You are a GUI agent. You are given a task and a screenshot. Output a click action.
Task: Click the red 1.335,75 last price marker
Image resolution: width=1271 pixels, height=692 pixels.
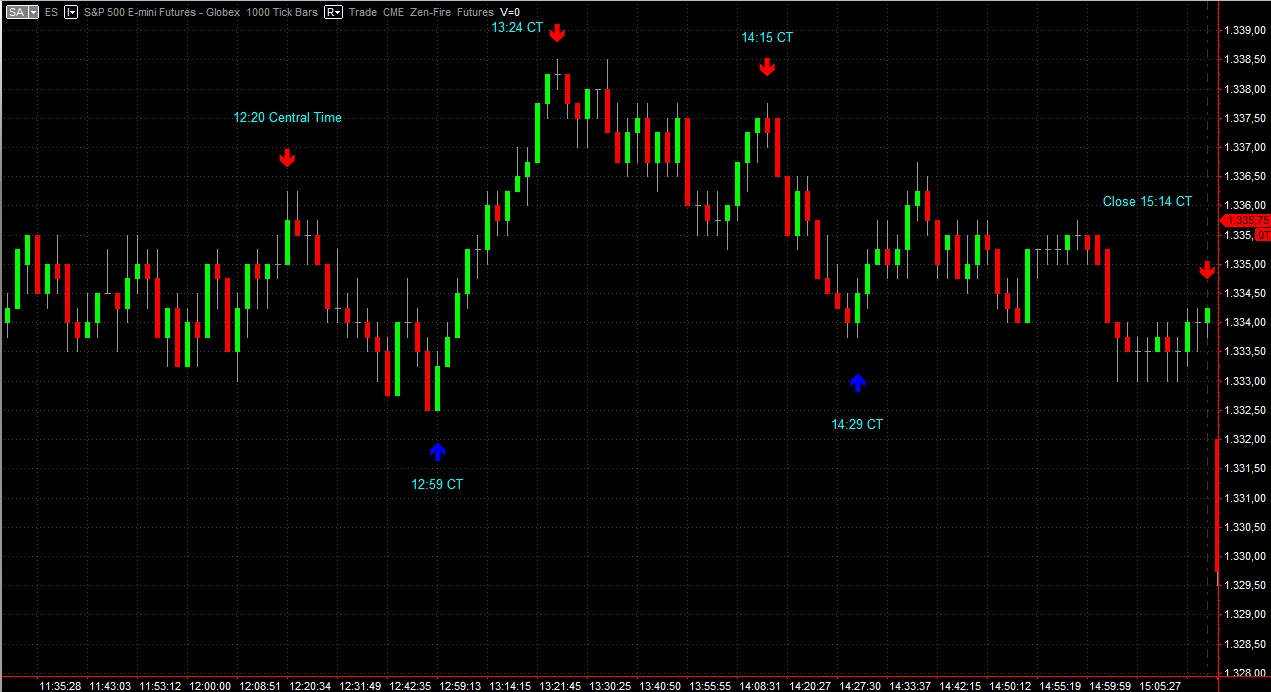(x=1246, y=220)
